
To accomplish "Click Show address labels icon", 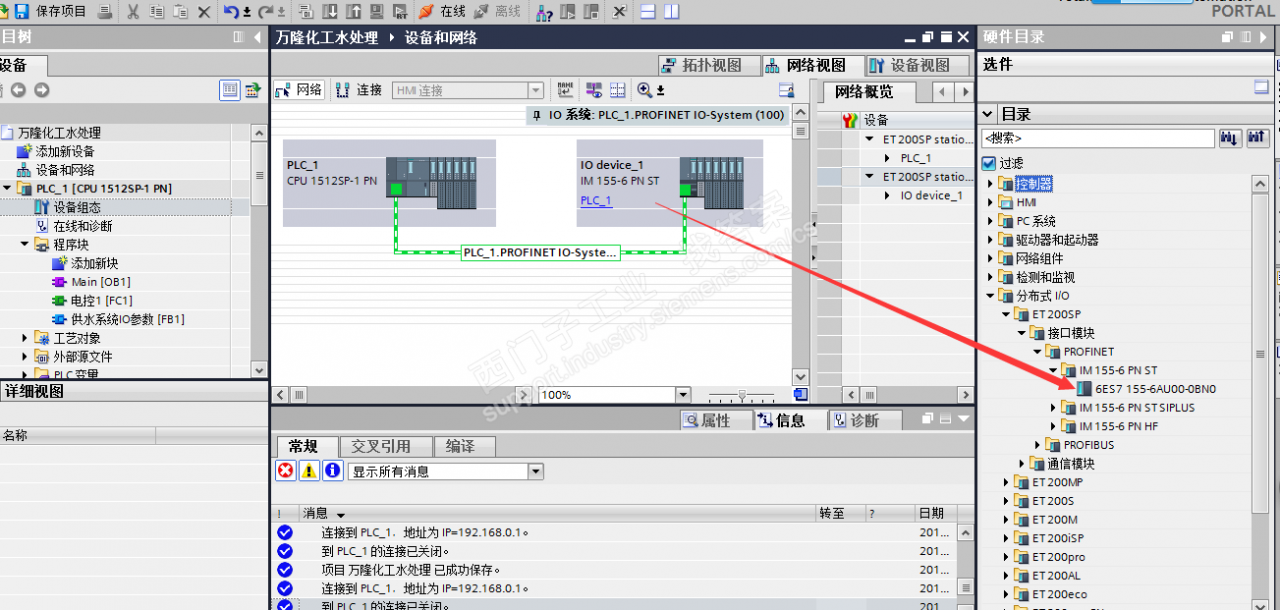I will 593,90.
